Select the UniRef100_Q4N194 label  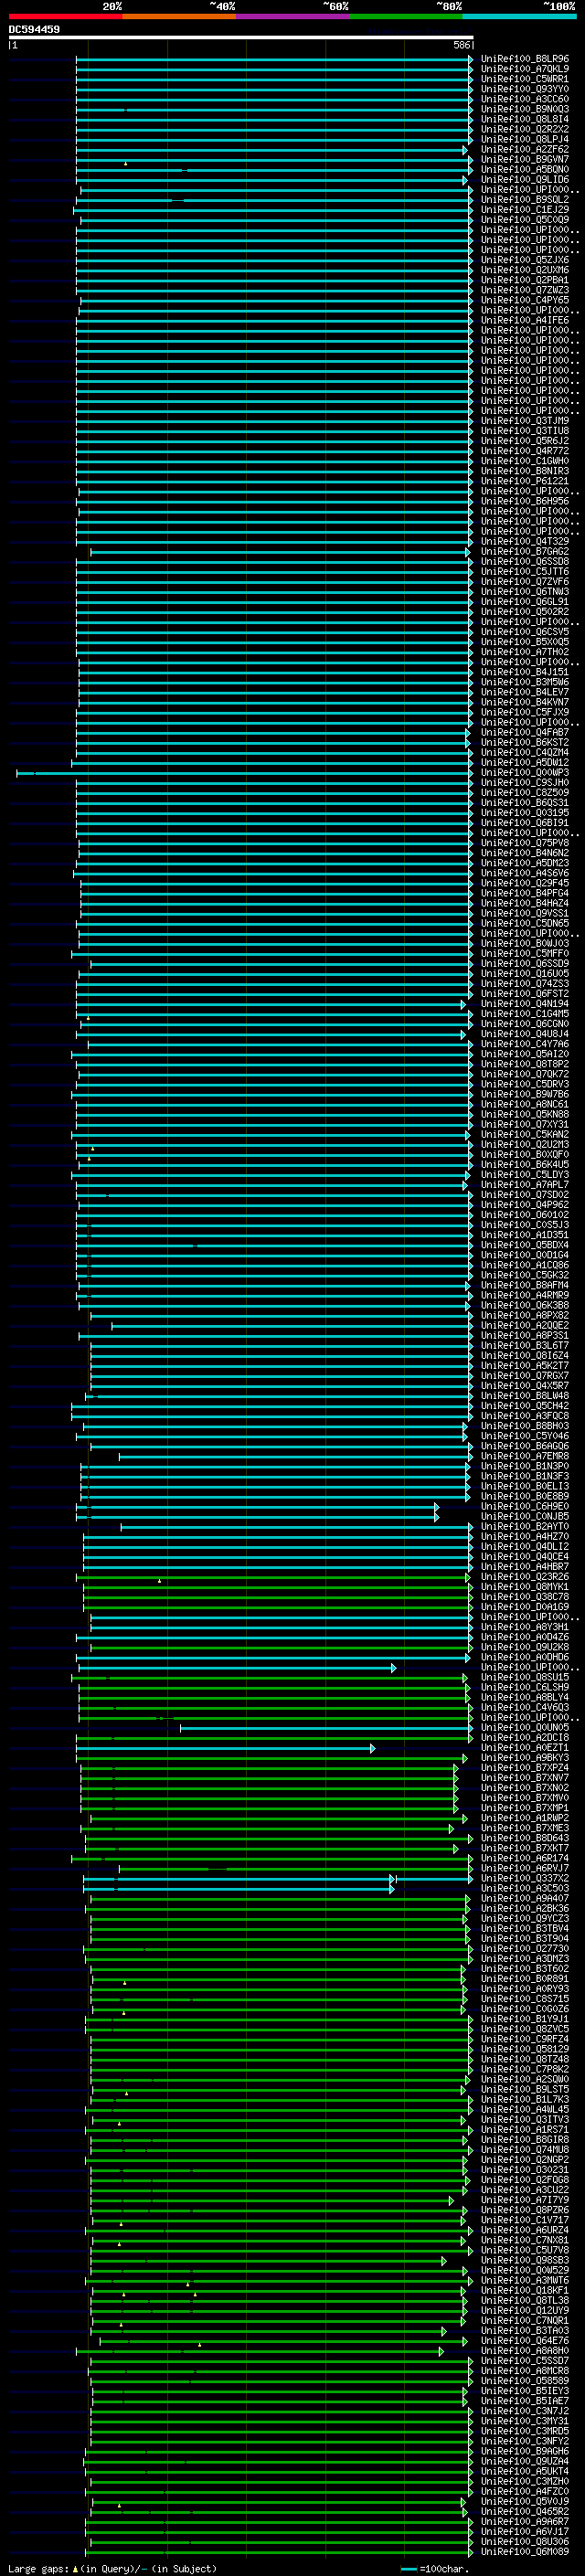[x=525, y=1004]
